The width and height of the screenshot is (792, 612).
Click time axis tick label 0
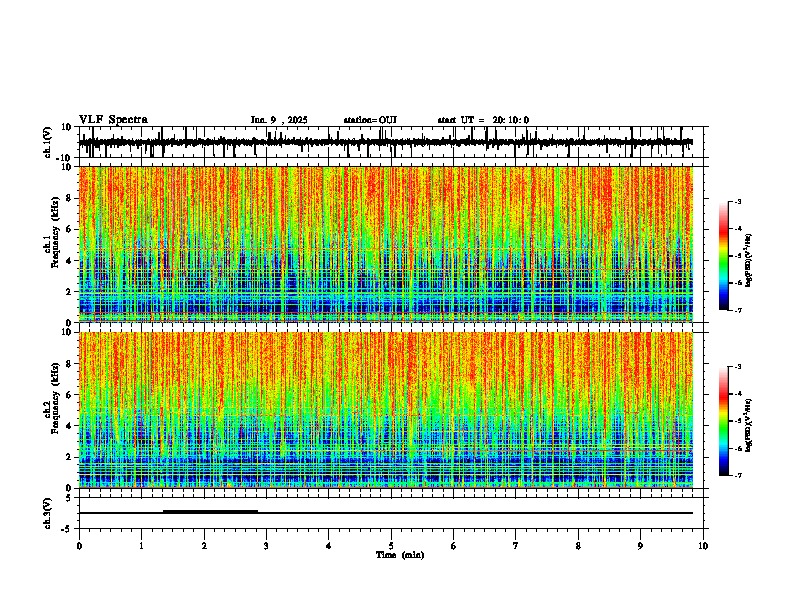tap(79, 546)
